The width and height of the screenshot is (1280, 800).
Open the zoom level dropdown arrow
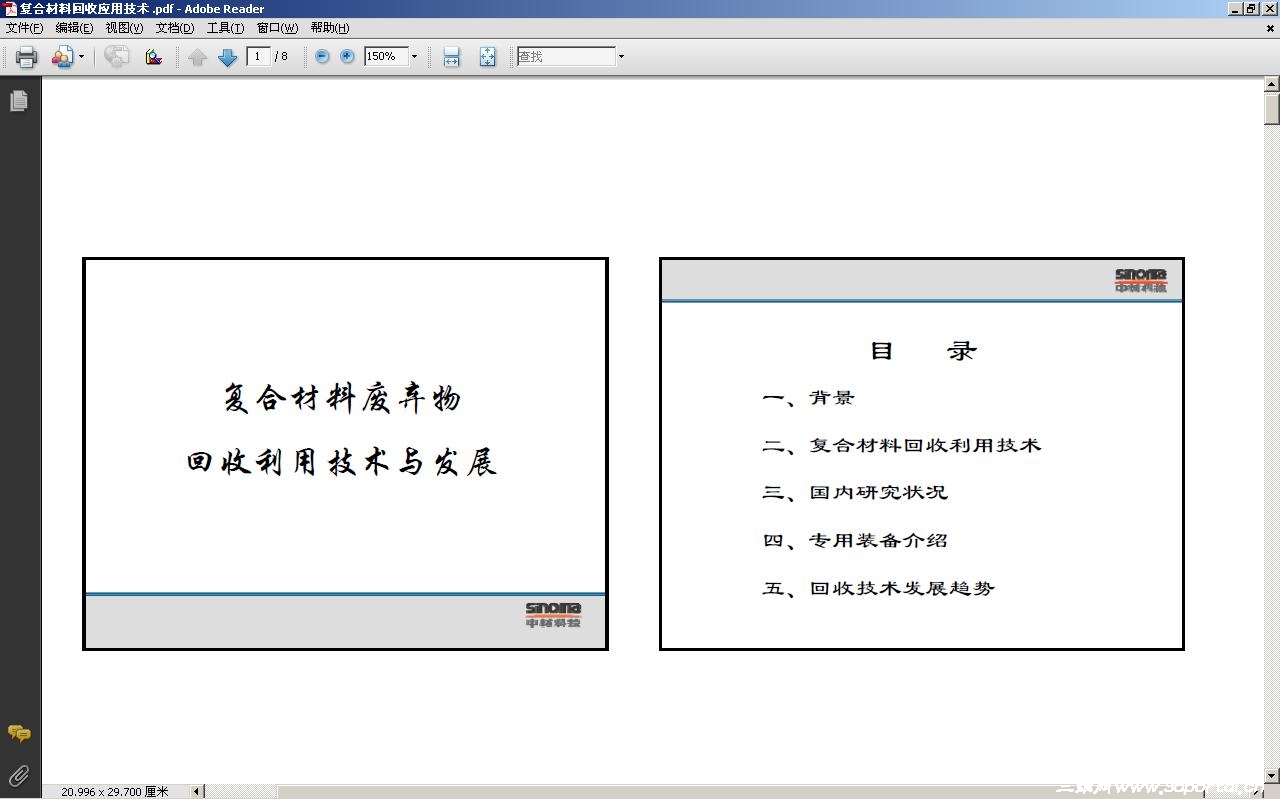click(415, 57)
